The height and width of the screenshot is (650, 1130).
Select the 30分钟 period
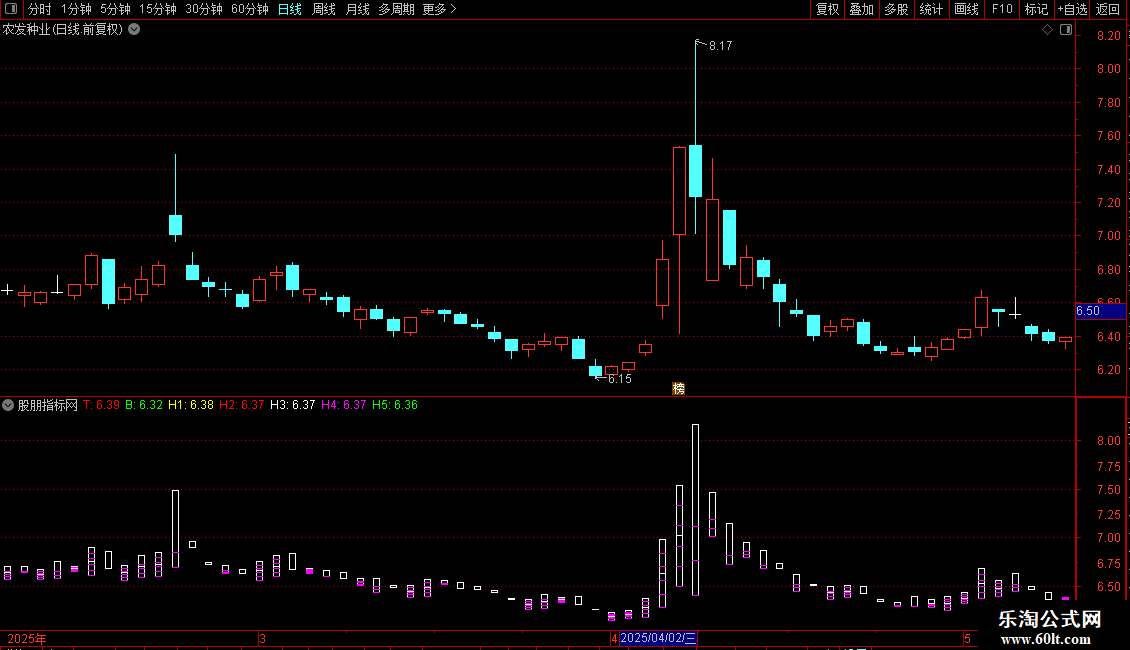click(204, 9)
